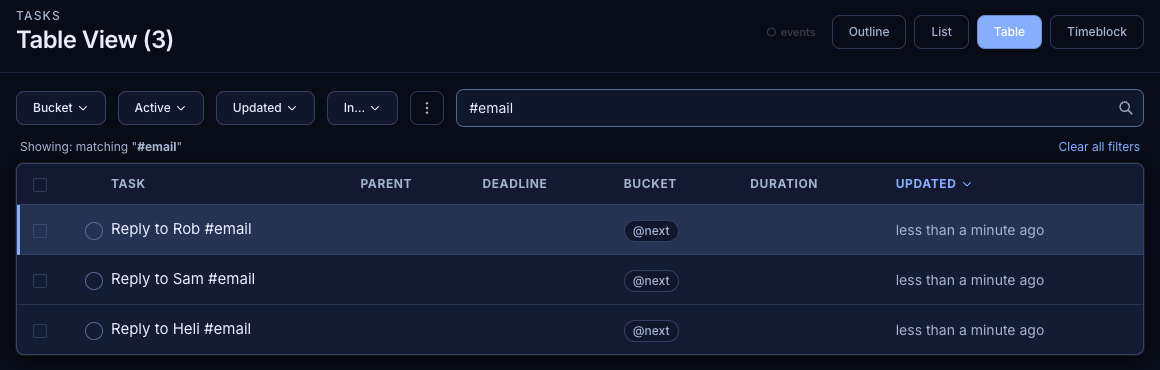Open the three-dot more options menu
Screen dimensions: 1160x370
pos(427,108)
